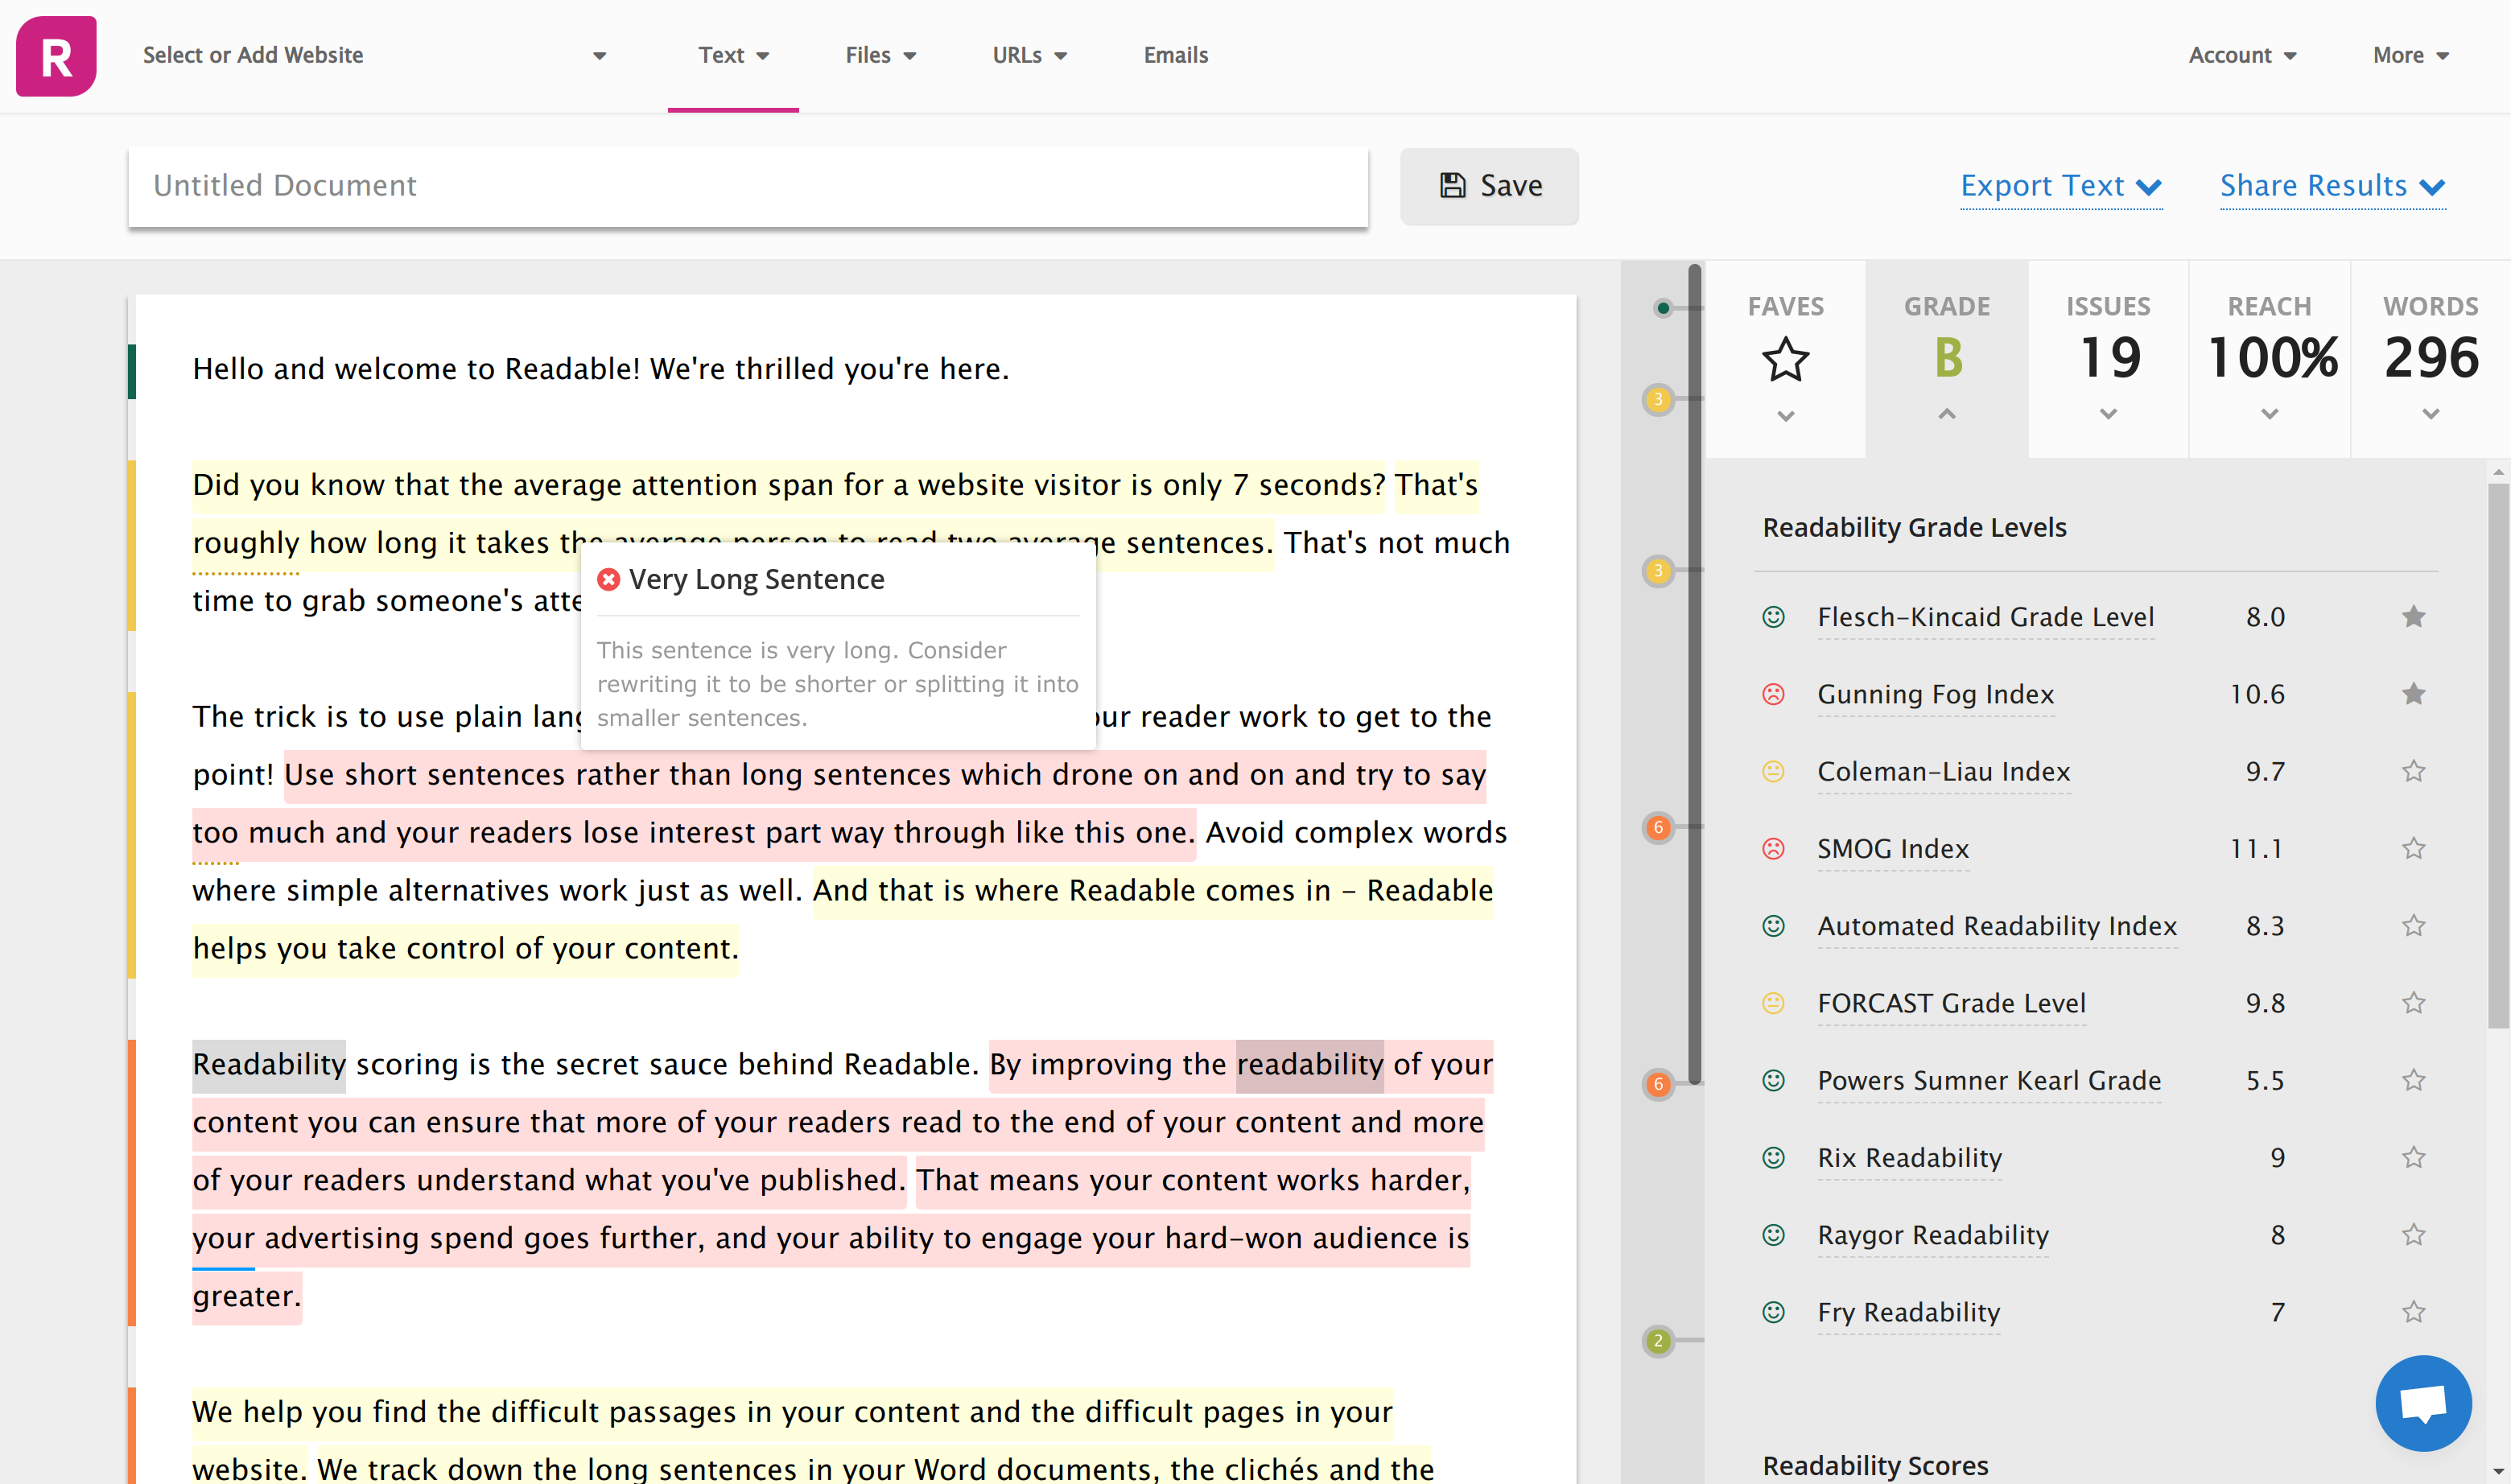2511x1484 pixels.
Task: Select issue marker 6 on the document timeline
Action: click(x=1659, y=828)
